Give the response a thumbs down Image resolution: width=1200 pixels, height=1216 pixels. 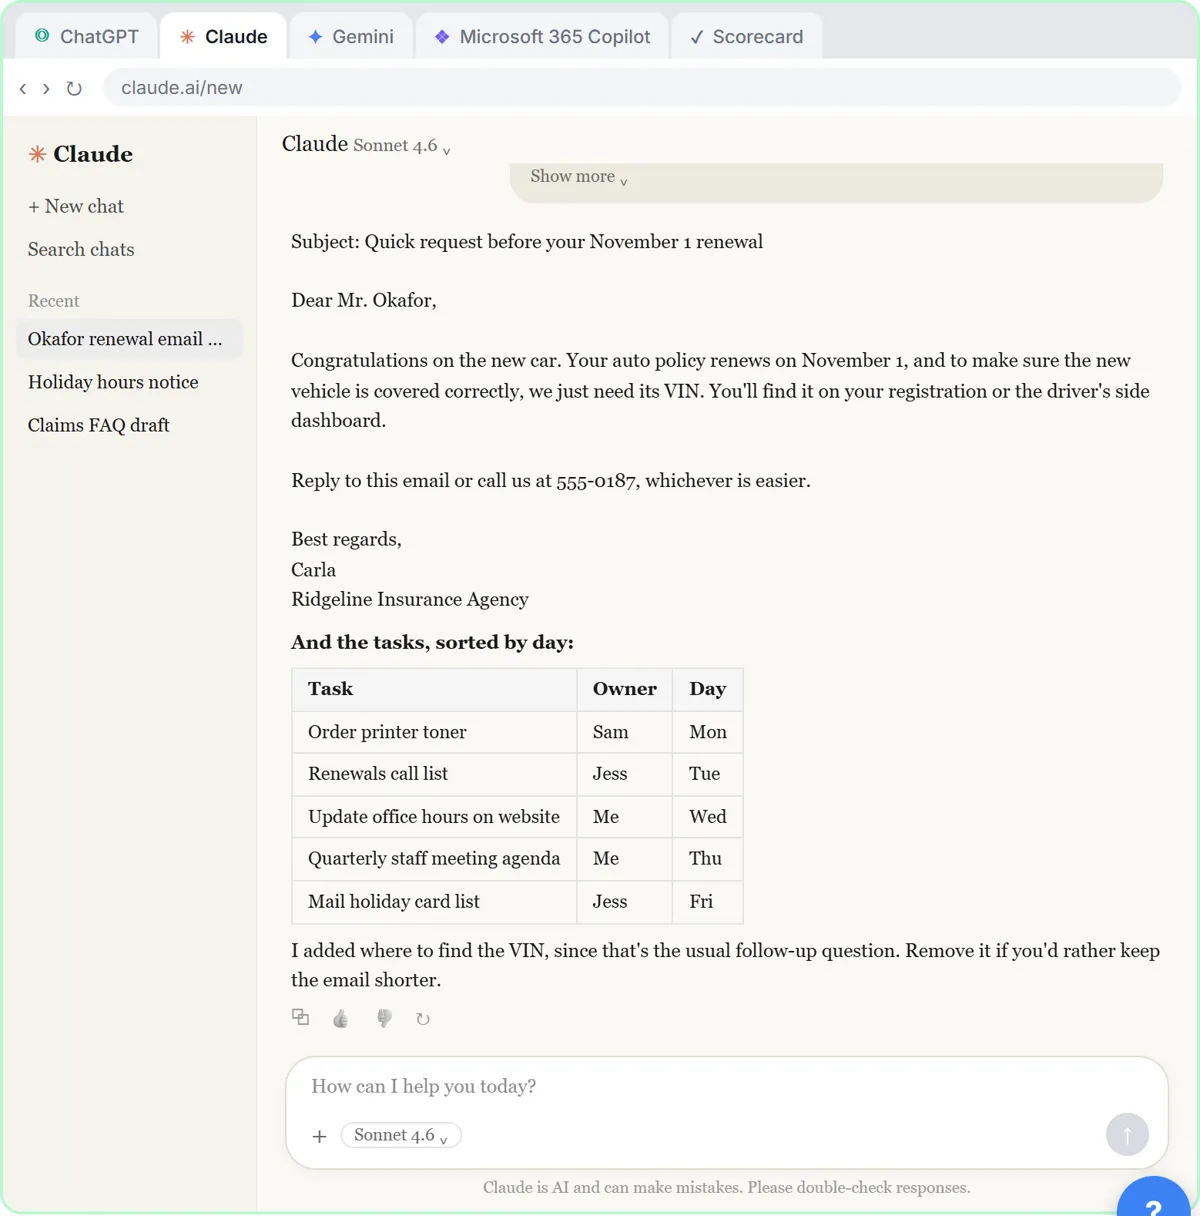tap(383, 1018)
